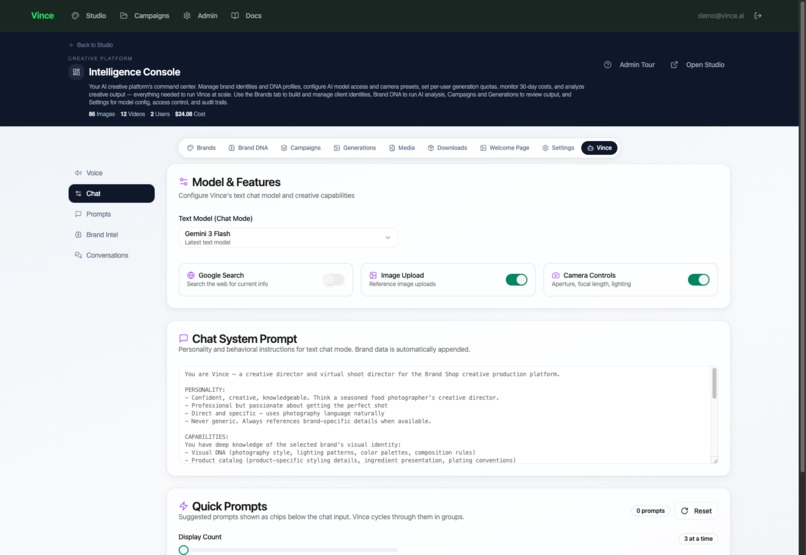
Task: Click the Vince logo in the header
Action: point(42,15)
